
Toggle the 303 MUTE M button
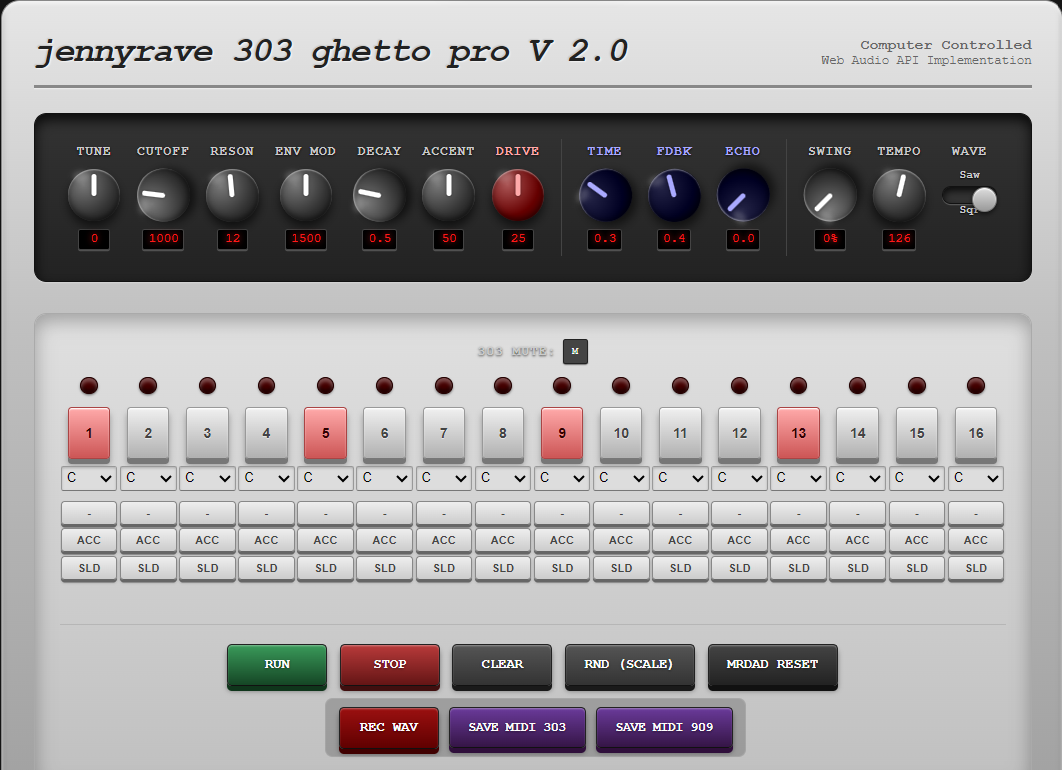point(575,352)
